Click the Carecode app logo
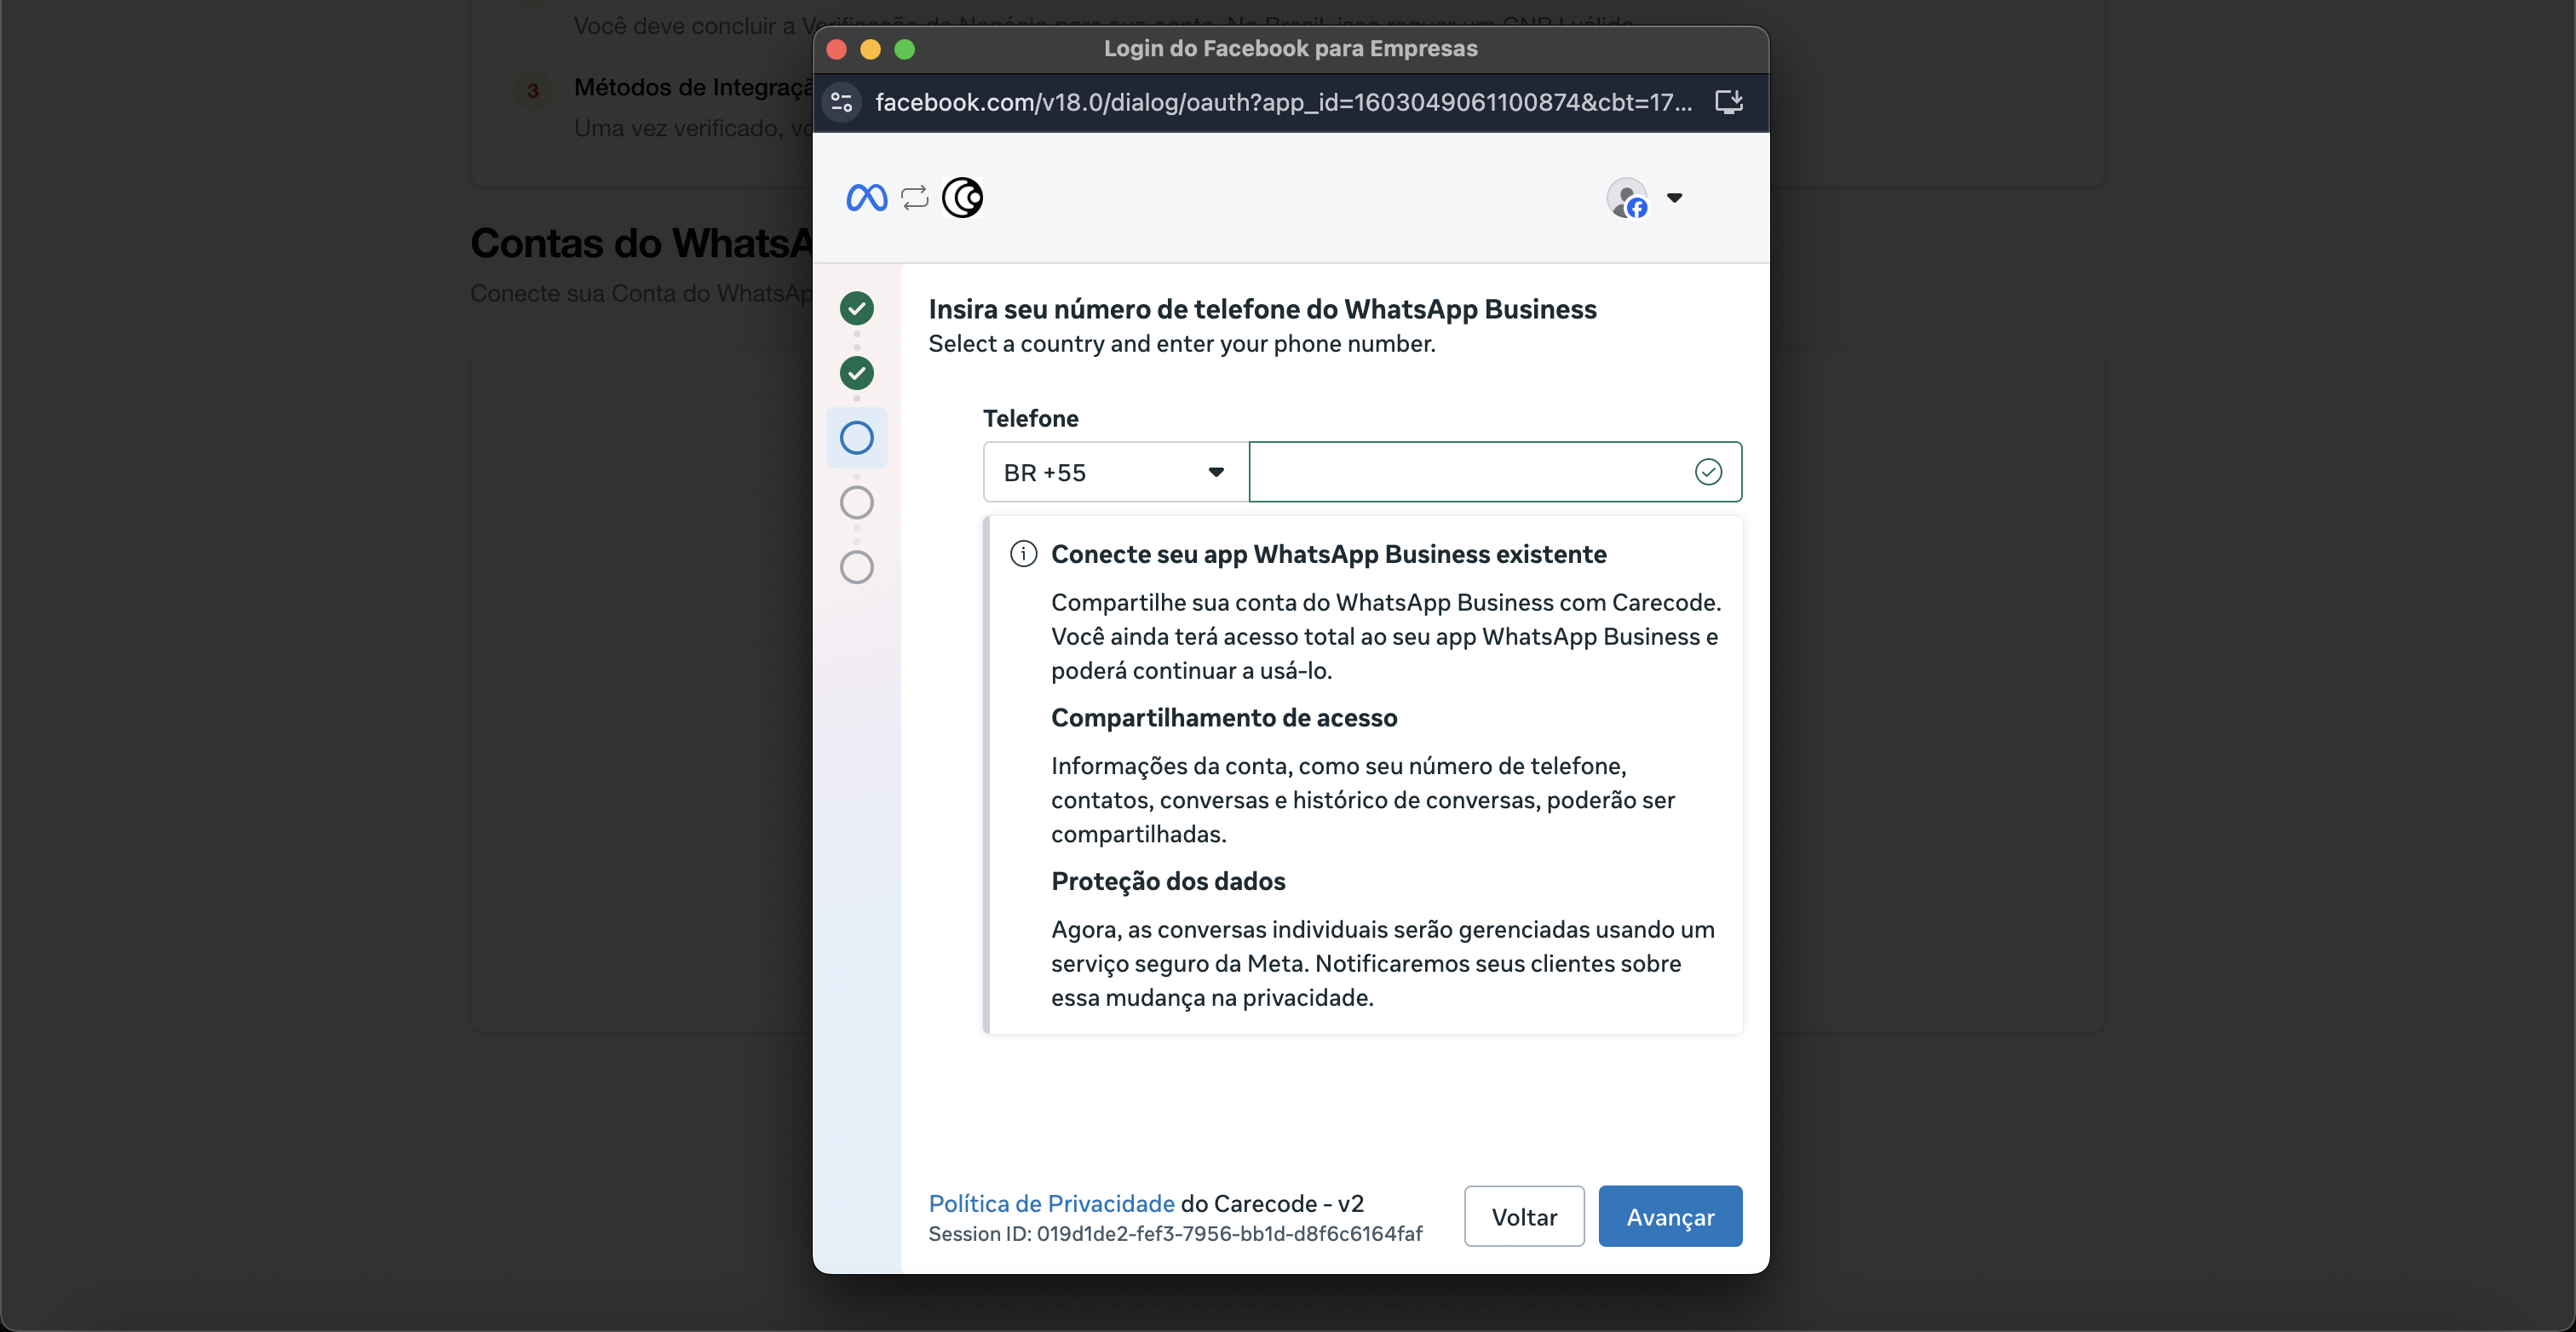 (x=963, y=198)
